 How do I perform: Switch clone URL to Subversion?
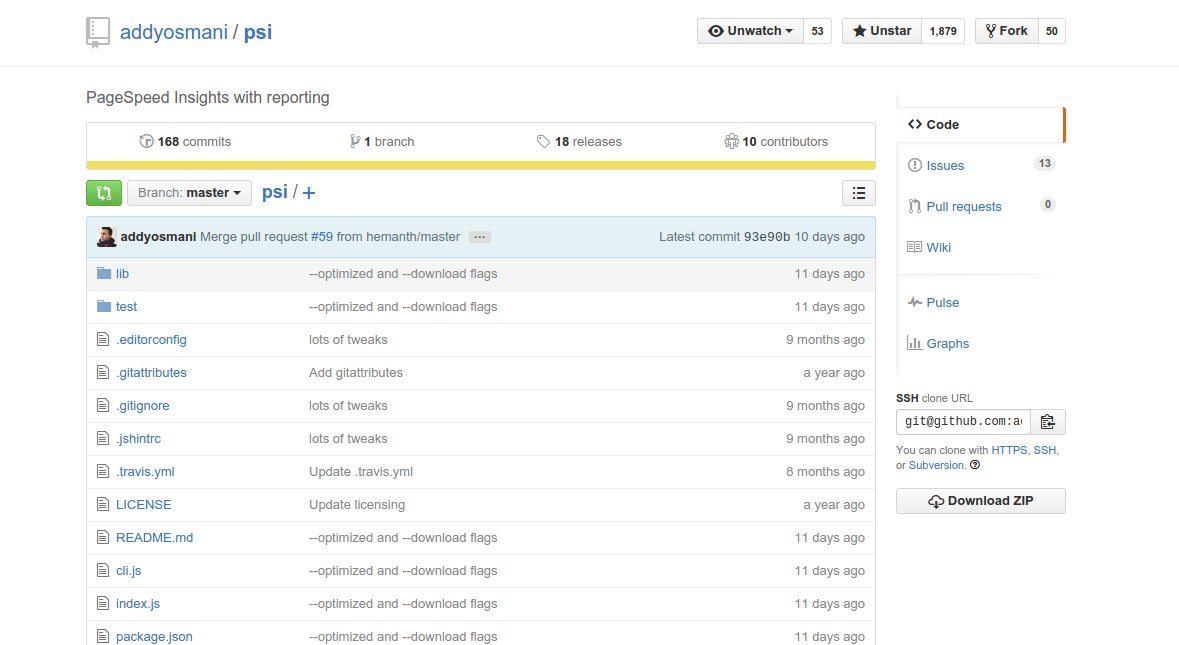(x=936, y=465)
